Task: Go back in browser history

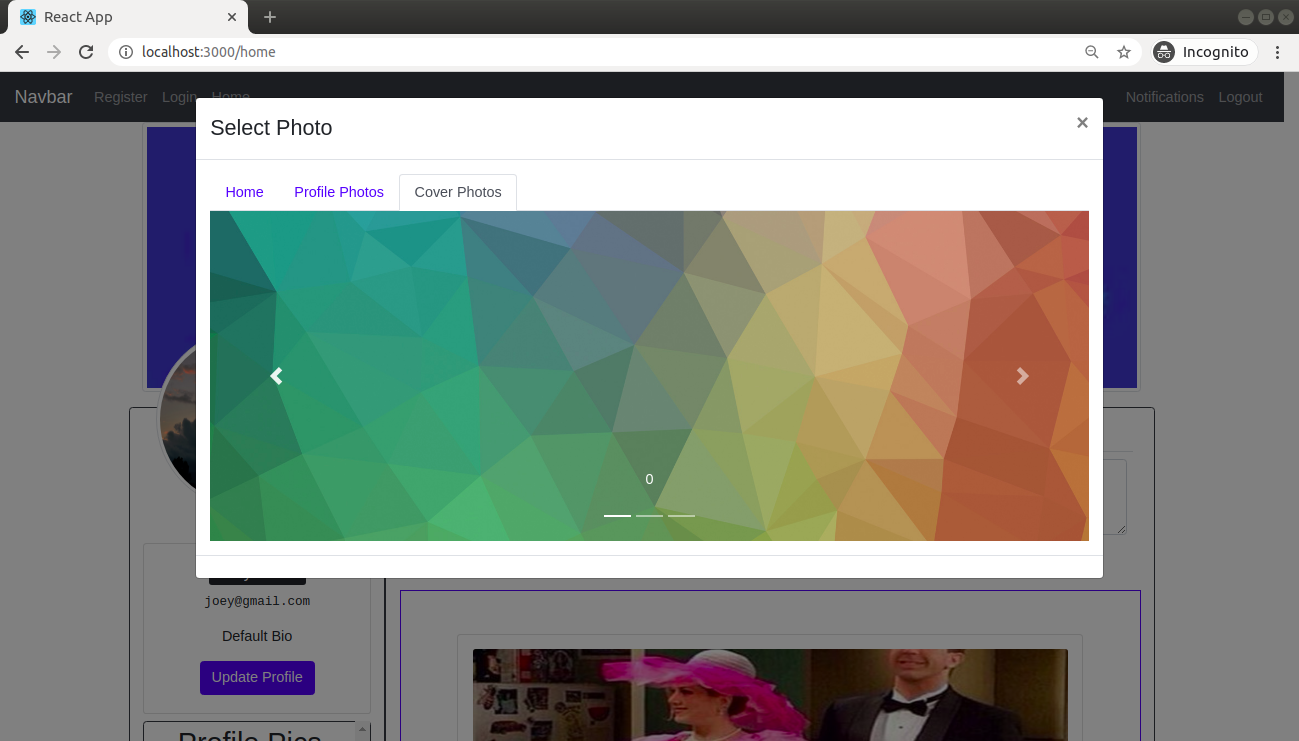Action: (22, 52)
